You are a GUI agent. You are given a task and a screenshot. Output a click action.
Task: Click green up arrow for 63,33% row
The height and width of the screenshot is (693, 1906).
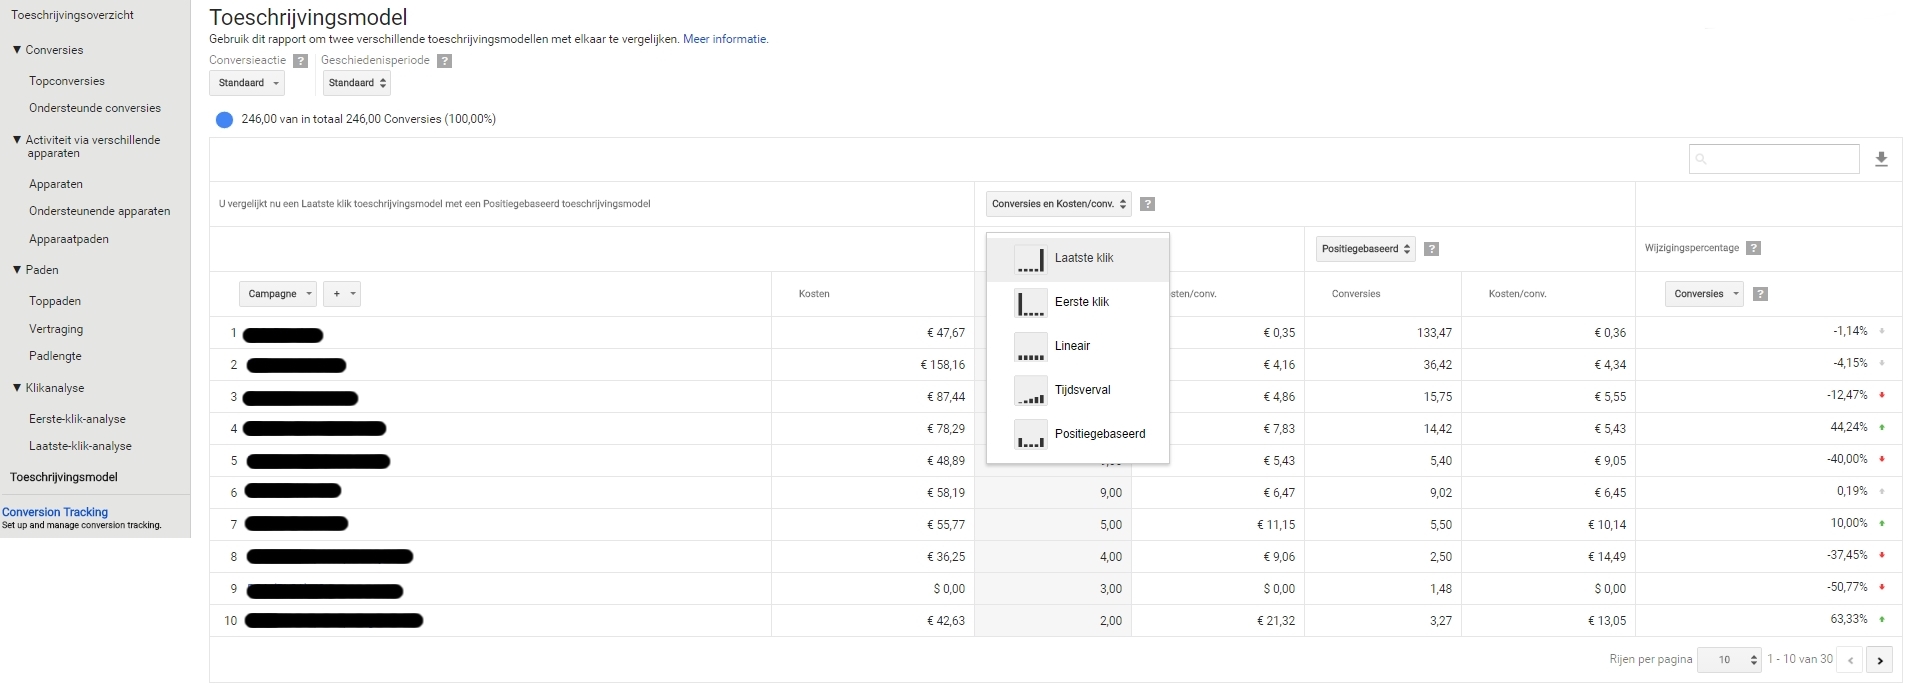1882,620
